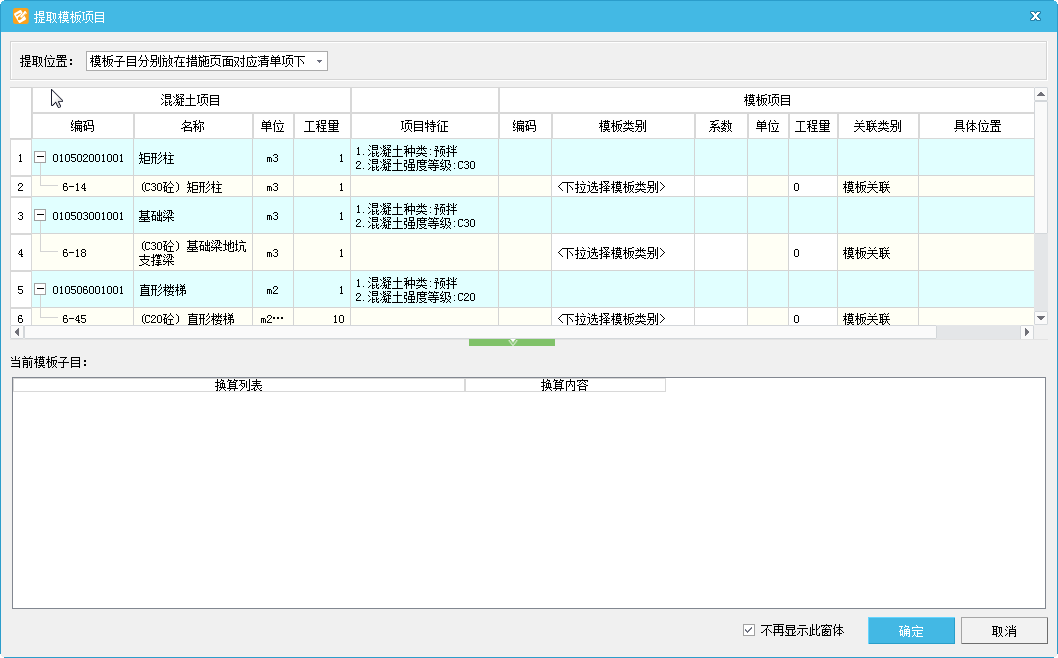This screenshot has height=658, width=1058.
Task: Click the 换算内容 column header
Action: click(x=564, y=385)
